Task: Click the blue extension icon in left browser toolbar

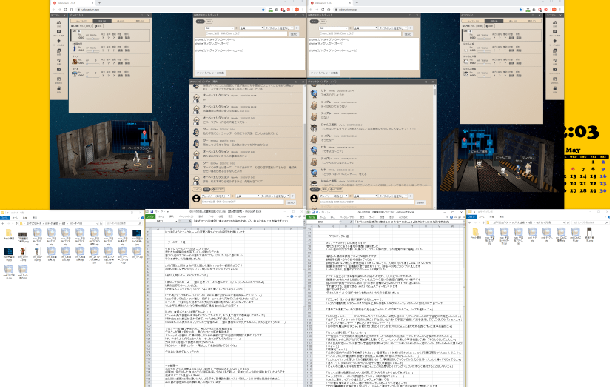Action: pyautogui.click(x=264, y=9)
